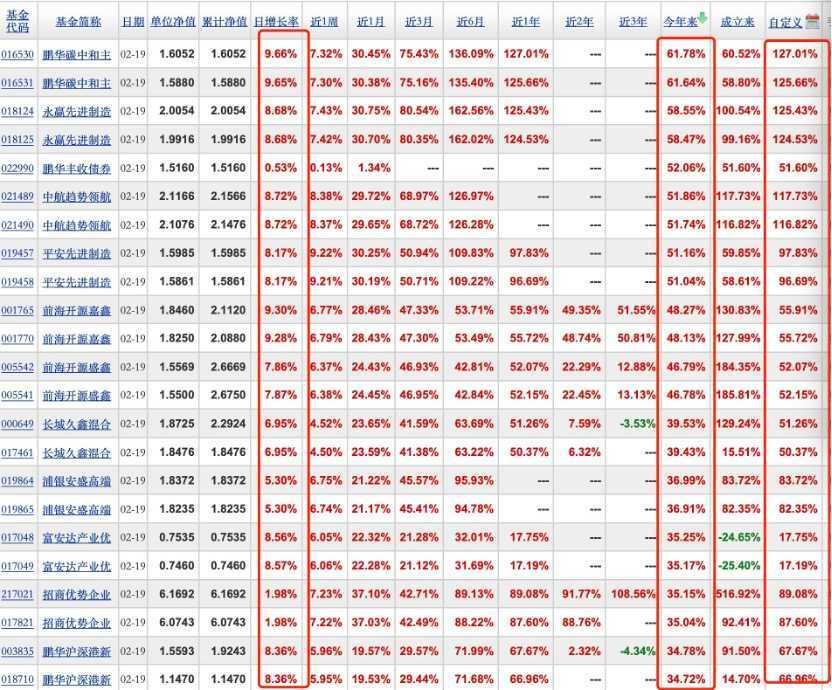Image resolution: width=832 pixels, height=690 pixels.
Task: Open fund code 018710
Action: [x=18, y=679]
